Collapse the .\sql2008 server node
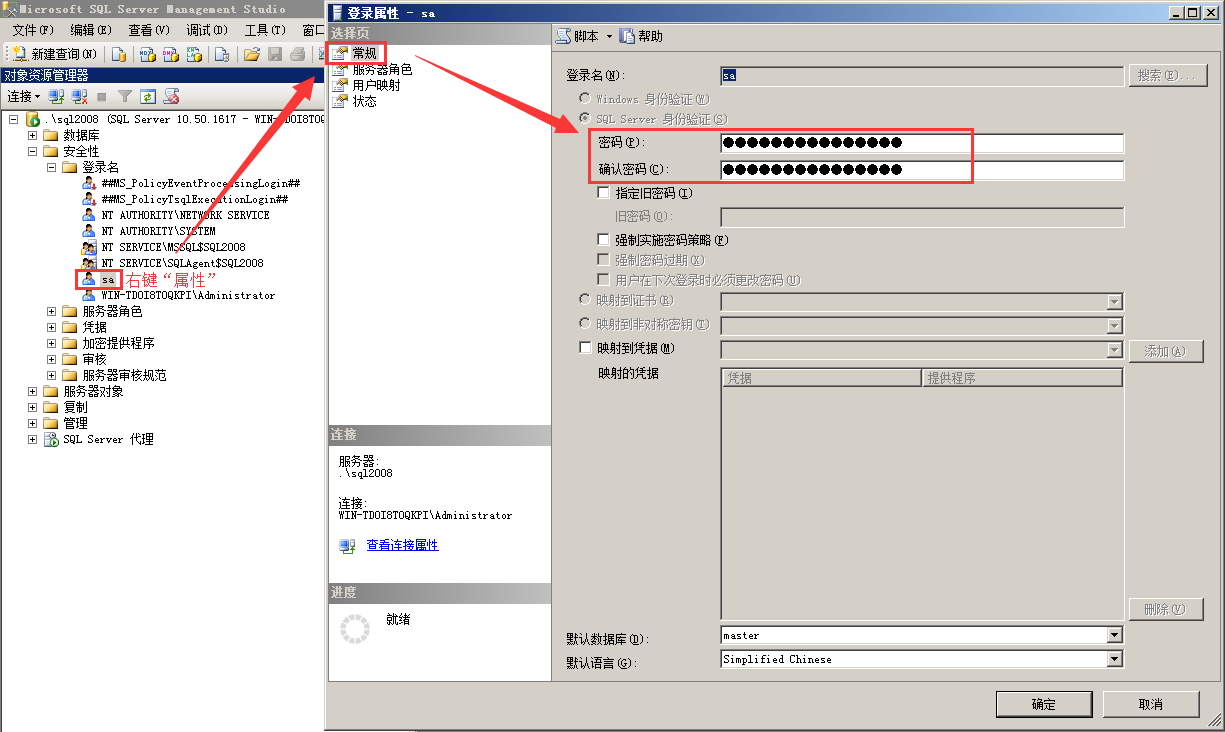 [x=14, y=119]
